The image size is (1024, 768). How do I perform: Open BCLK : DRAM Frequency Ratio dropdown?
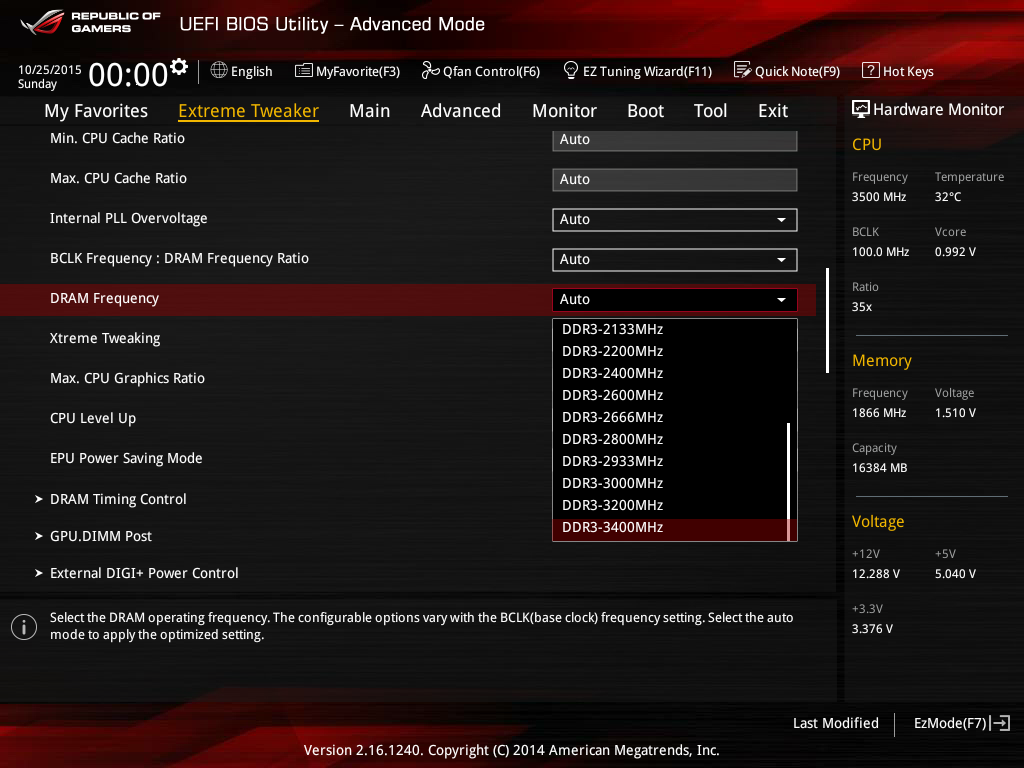pos(675,259)
